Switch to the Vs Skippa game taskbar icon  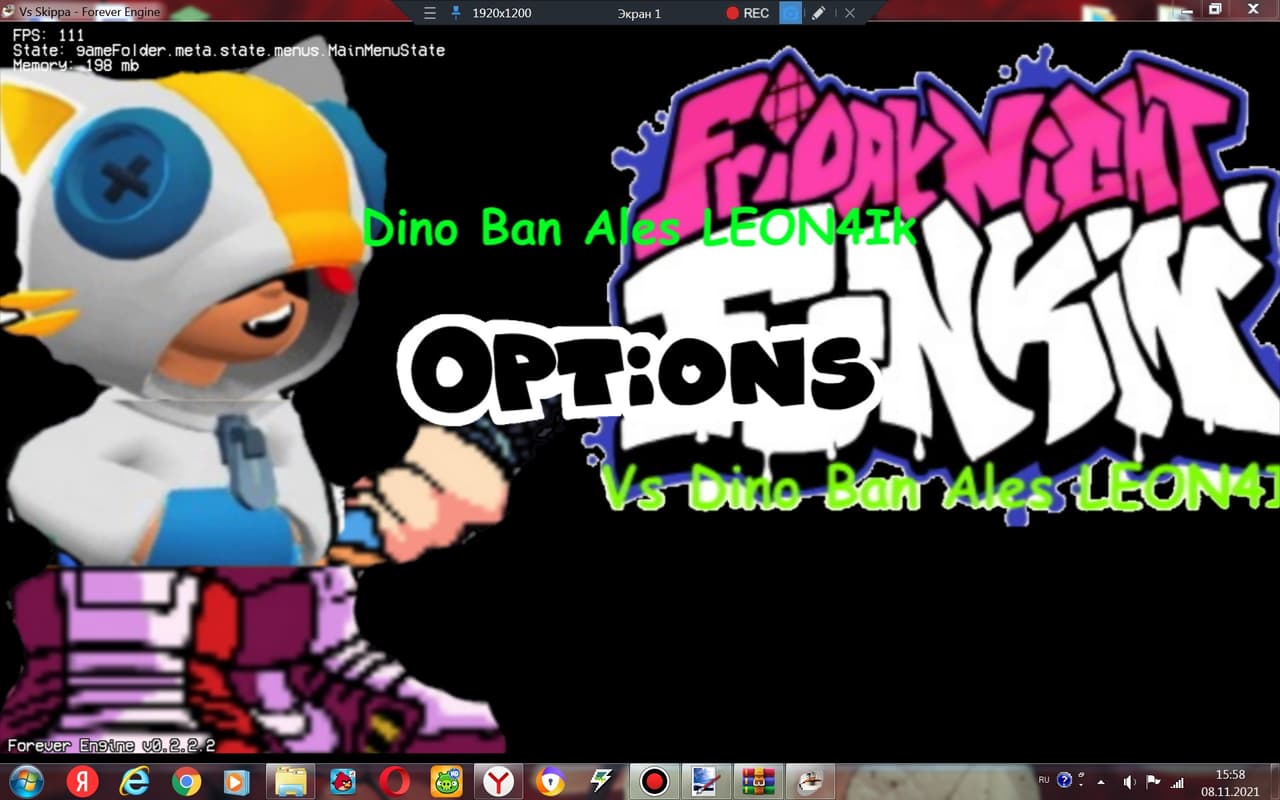pyautogui.click(x=810, y=781)
